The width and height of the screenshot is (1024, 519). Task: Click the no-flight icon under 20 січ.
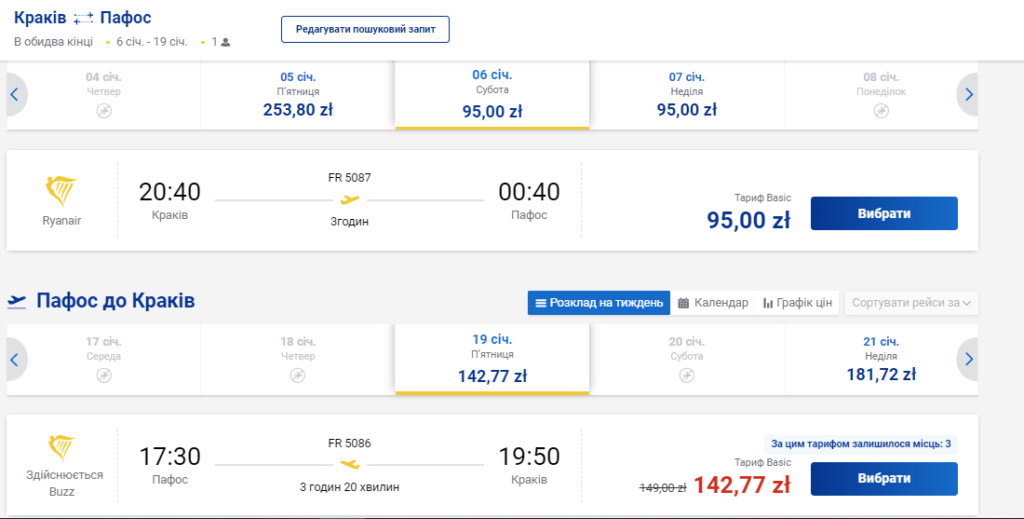686,375
